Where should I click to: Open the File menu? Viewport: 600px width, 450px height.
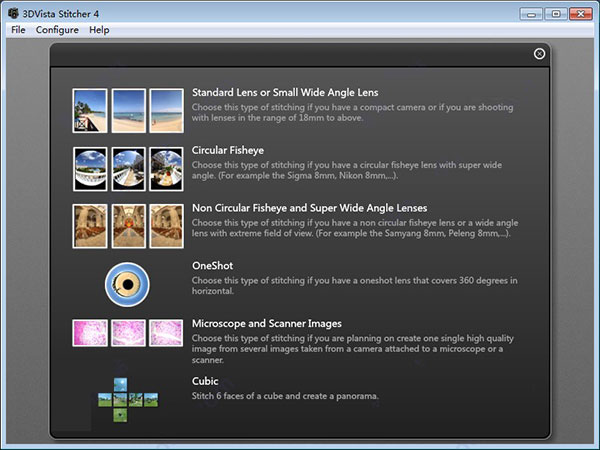tap(18, 30)
